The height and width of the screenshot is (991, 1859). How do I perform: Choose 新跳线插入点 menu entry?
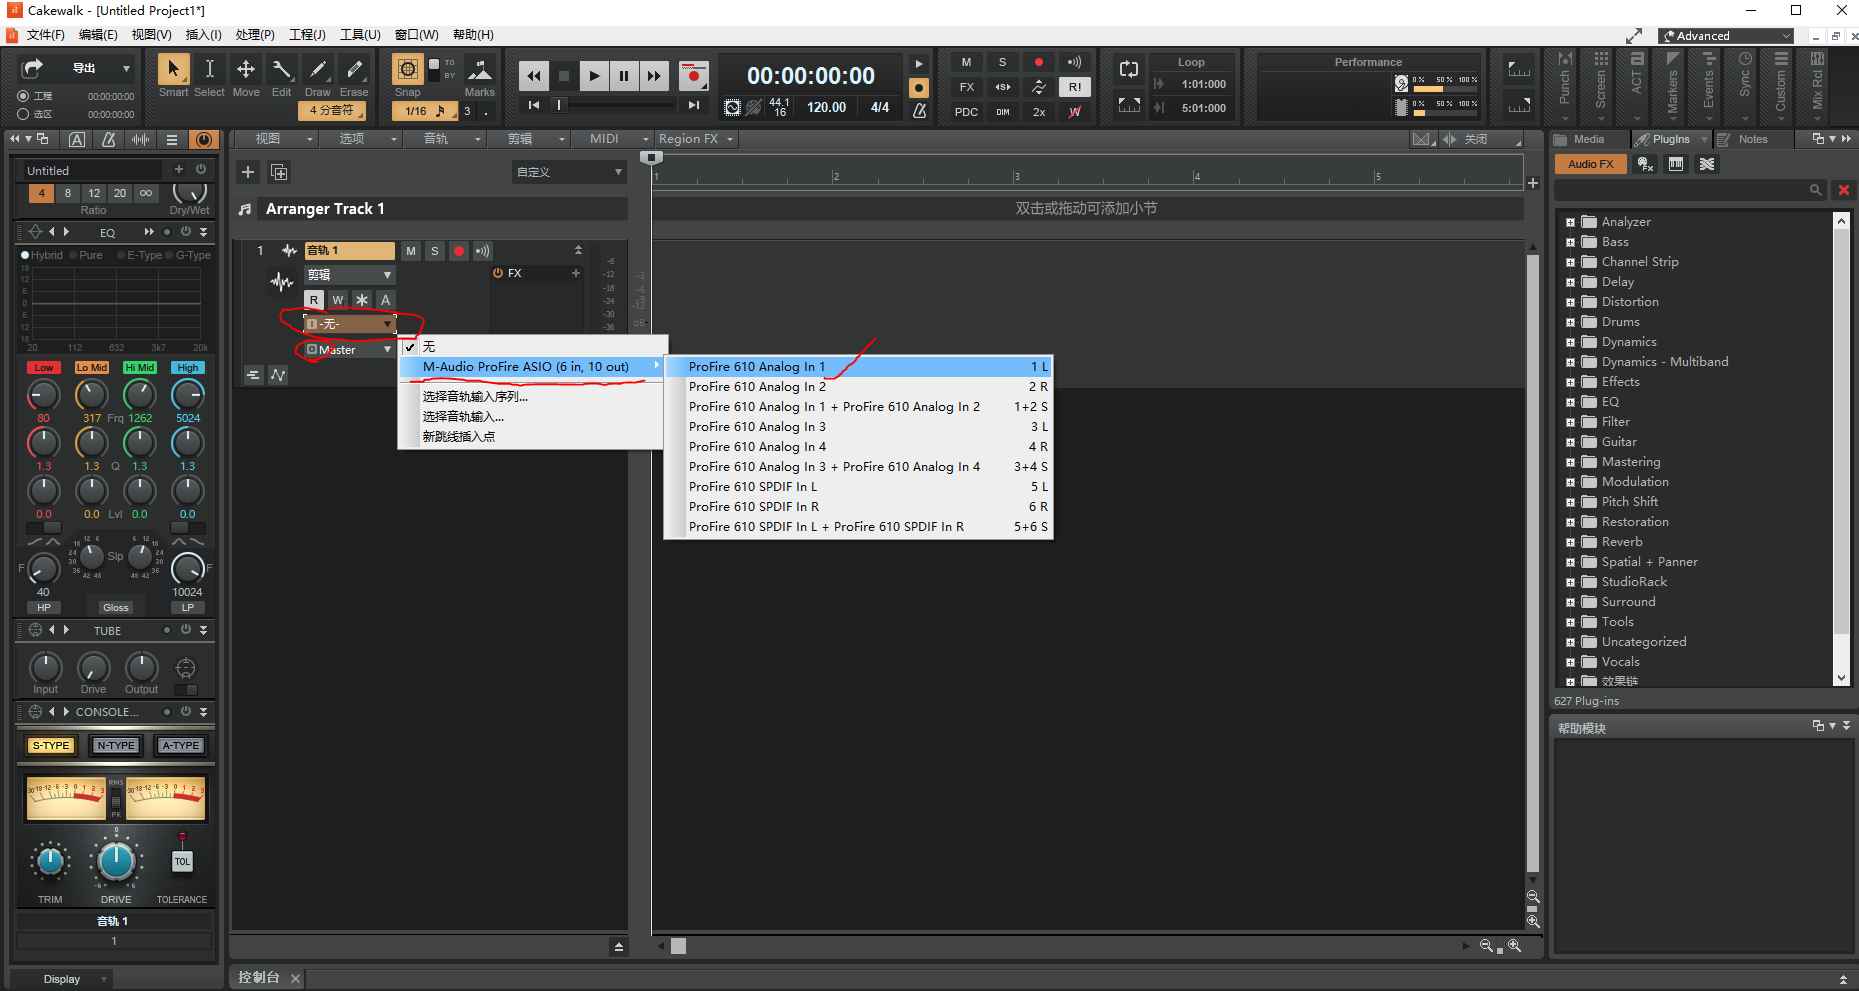pos(531,436)
